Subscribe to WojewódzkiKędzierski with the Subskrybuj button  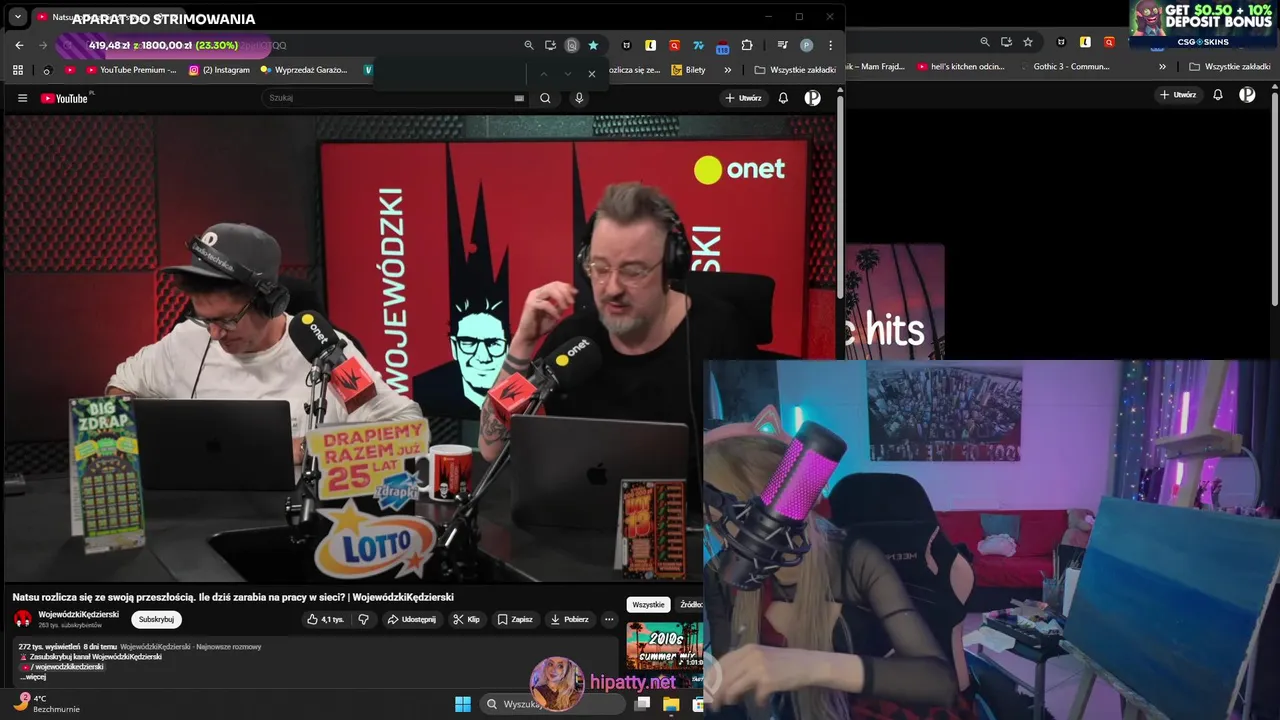click(156, 619)
